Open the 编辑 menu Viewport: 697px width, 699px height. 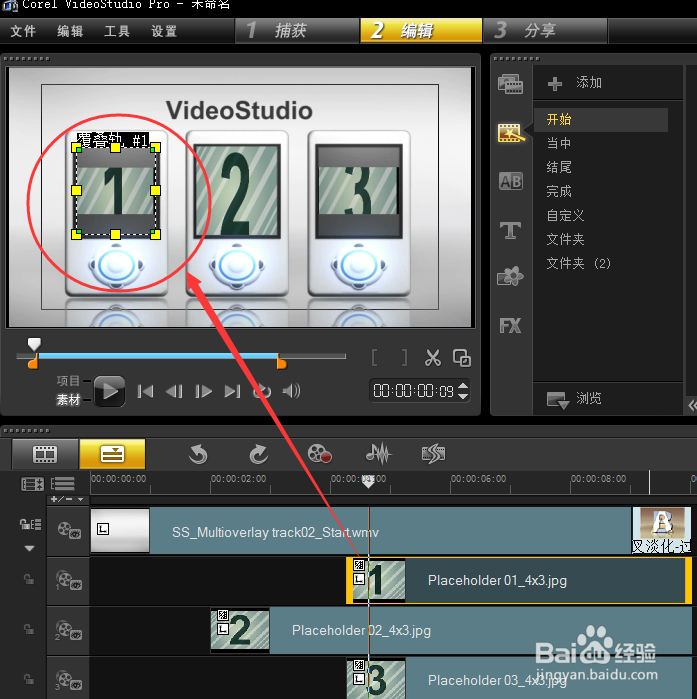pyautogui.click(x=70, y=31)
